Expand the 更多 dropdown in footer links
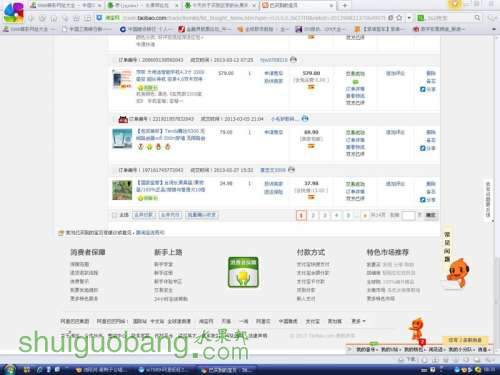 pyautogui.click(x=358, y=321)
